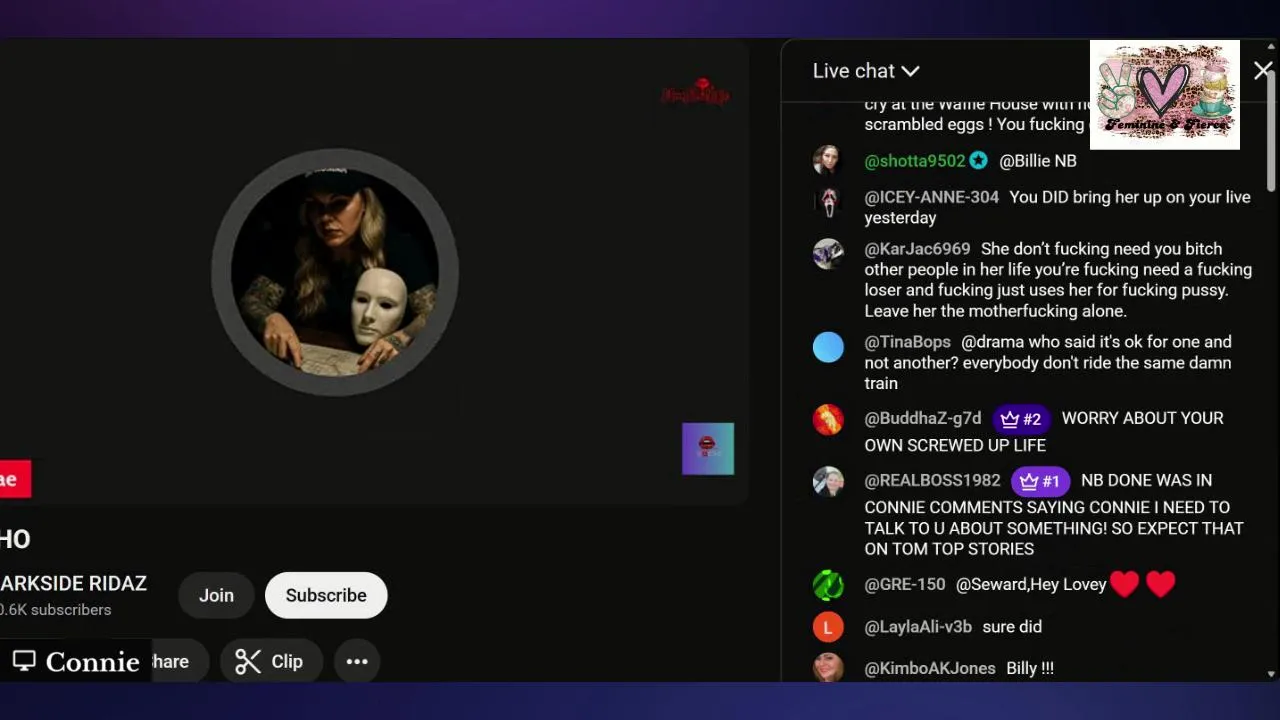Expand the Live chat dropdown chevron
Image resolution: width=1280 pixels, height=720 pixels.
pyautogui.click(x=910, y=71)
